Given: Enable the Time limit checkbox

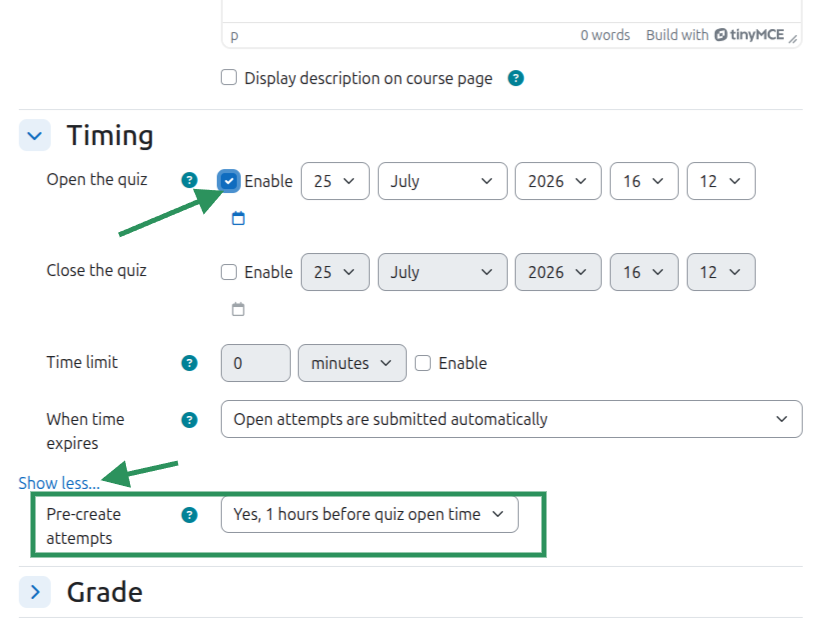Looking at the screenshot, I should coord(423,363).
